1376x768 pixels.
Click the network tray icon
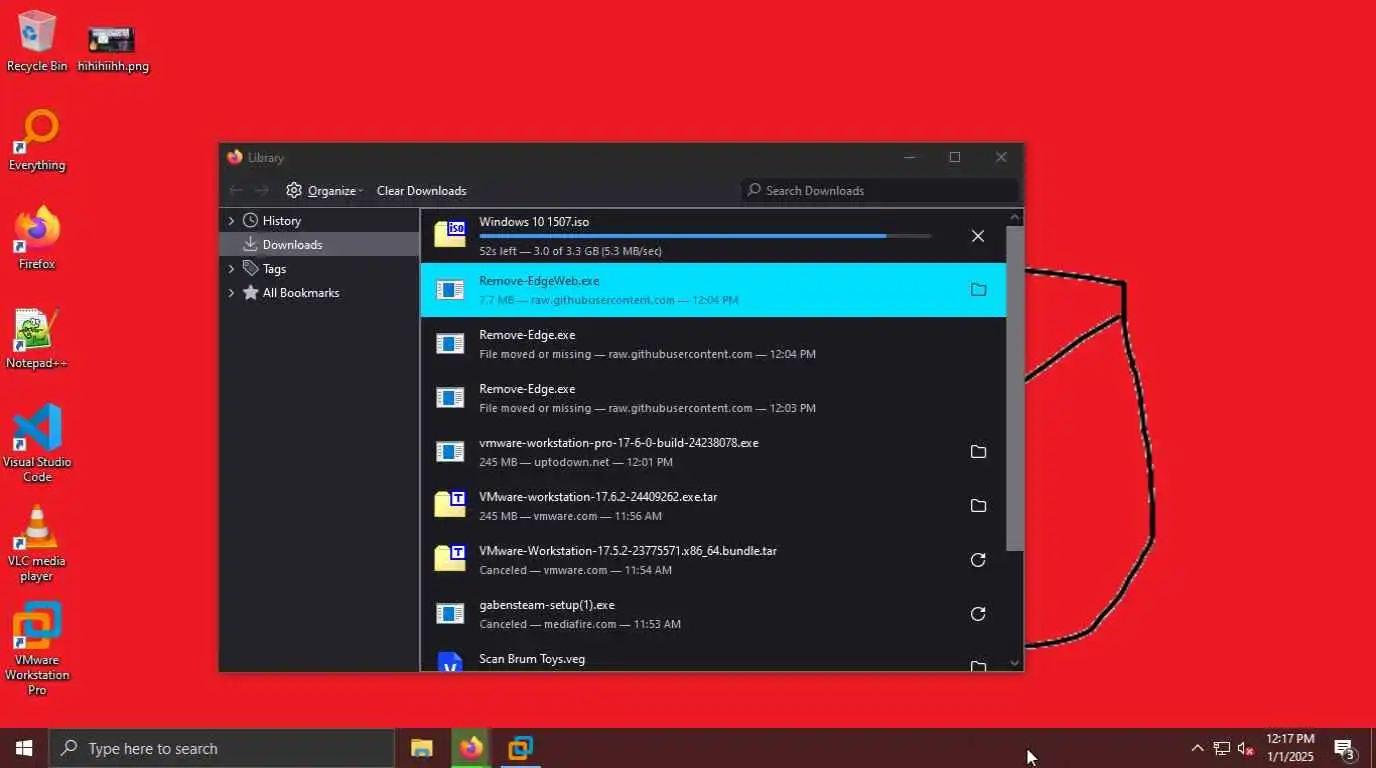coord(1221,748)
